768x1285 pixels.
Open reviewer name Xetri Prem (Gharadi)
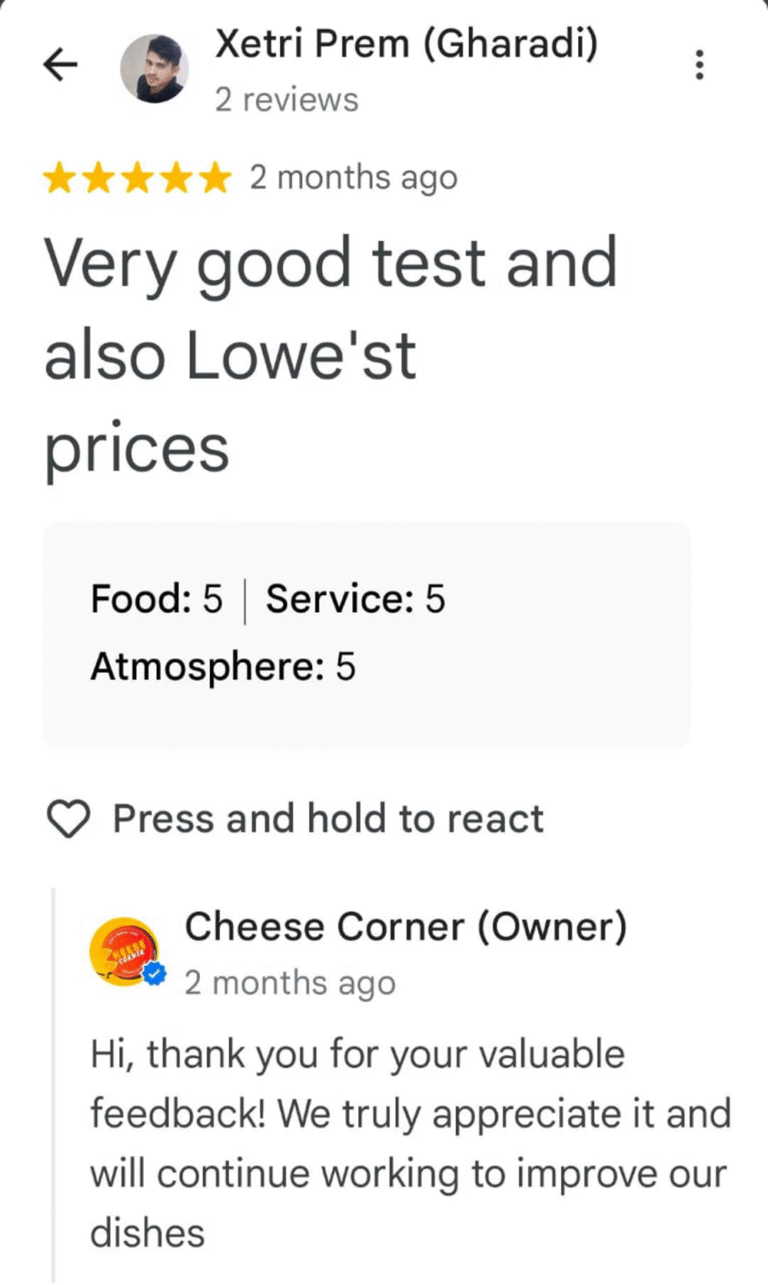coord(406,45)
